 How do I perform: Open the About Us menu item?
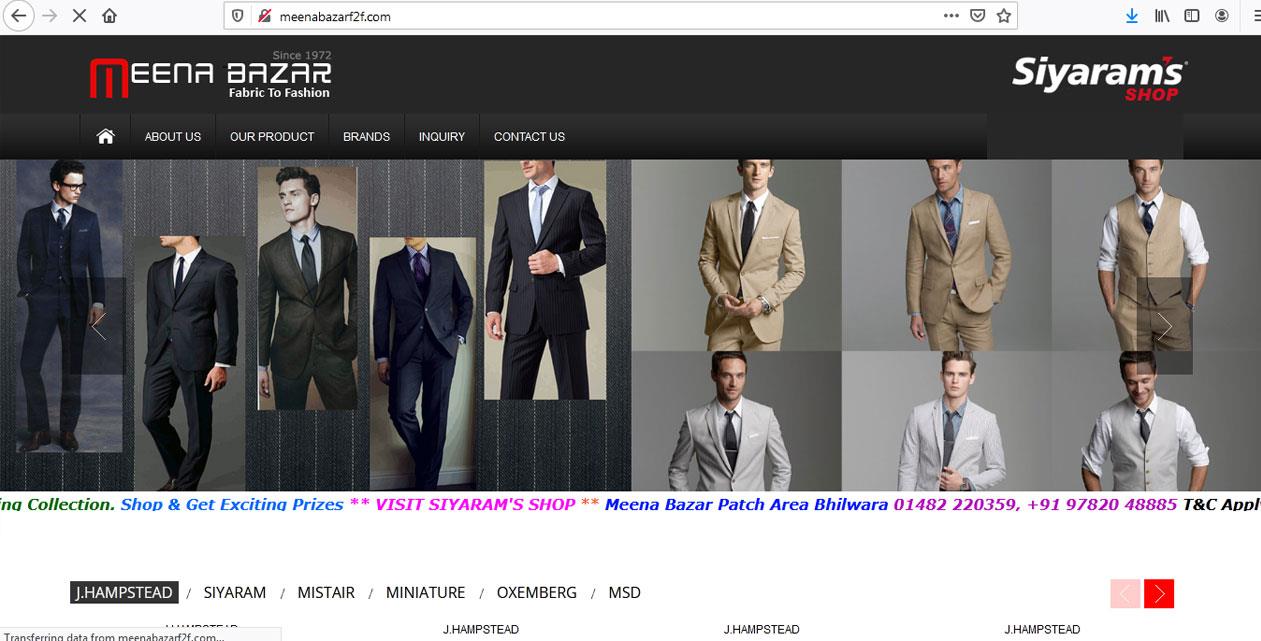pos(173,137)
